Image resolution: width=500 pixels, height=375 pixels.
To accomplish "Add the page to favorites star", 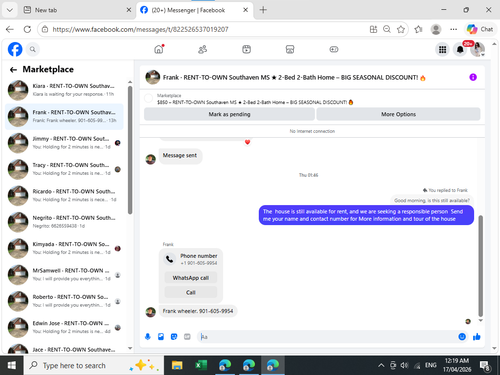I will coord(401,29).
